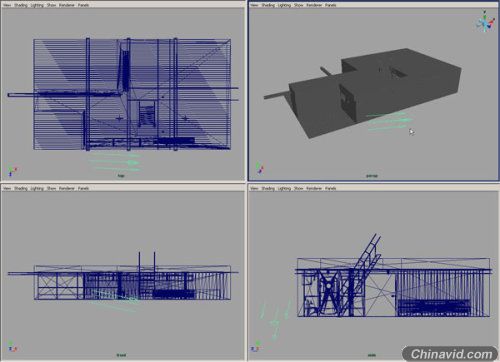The height and width of the screenshot is (362, 500).
Task: Click the Chinavid.com watermark link
Action: (x=451, y=354)
